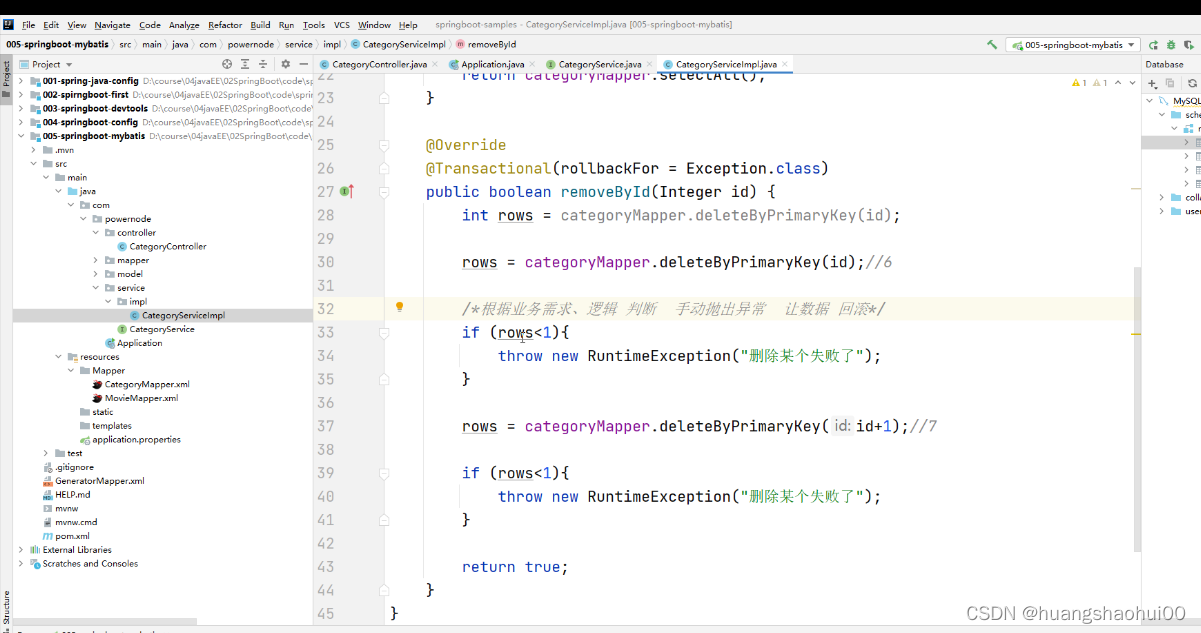Start the Debug session
Image resolution: width=1201 pixels, height=633 pixels.
[1170, 45]
